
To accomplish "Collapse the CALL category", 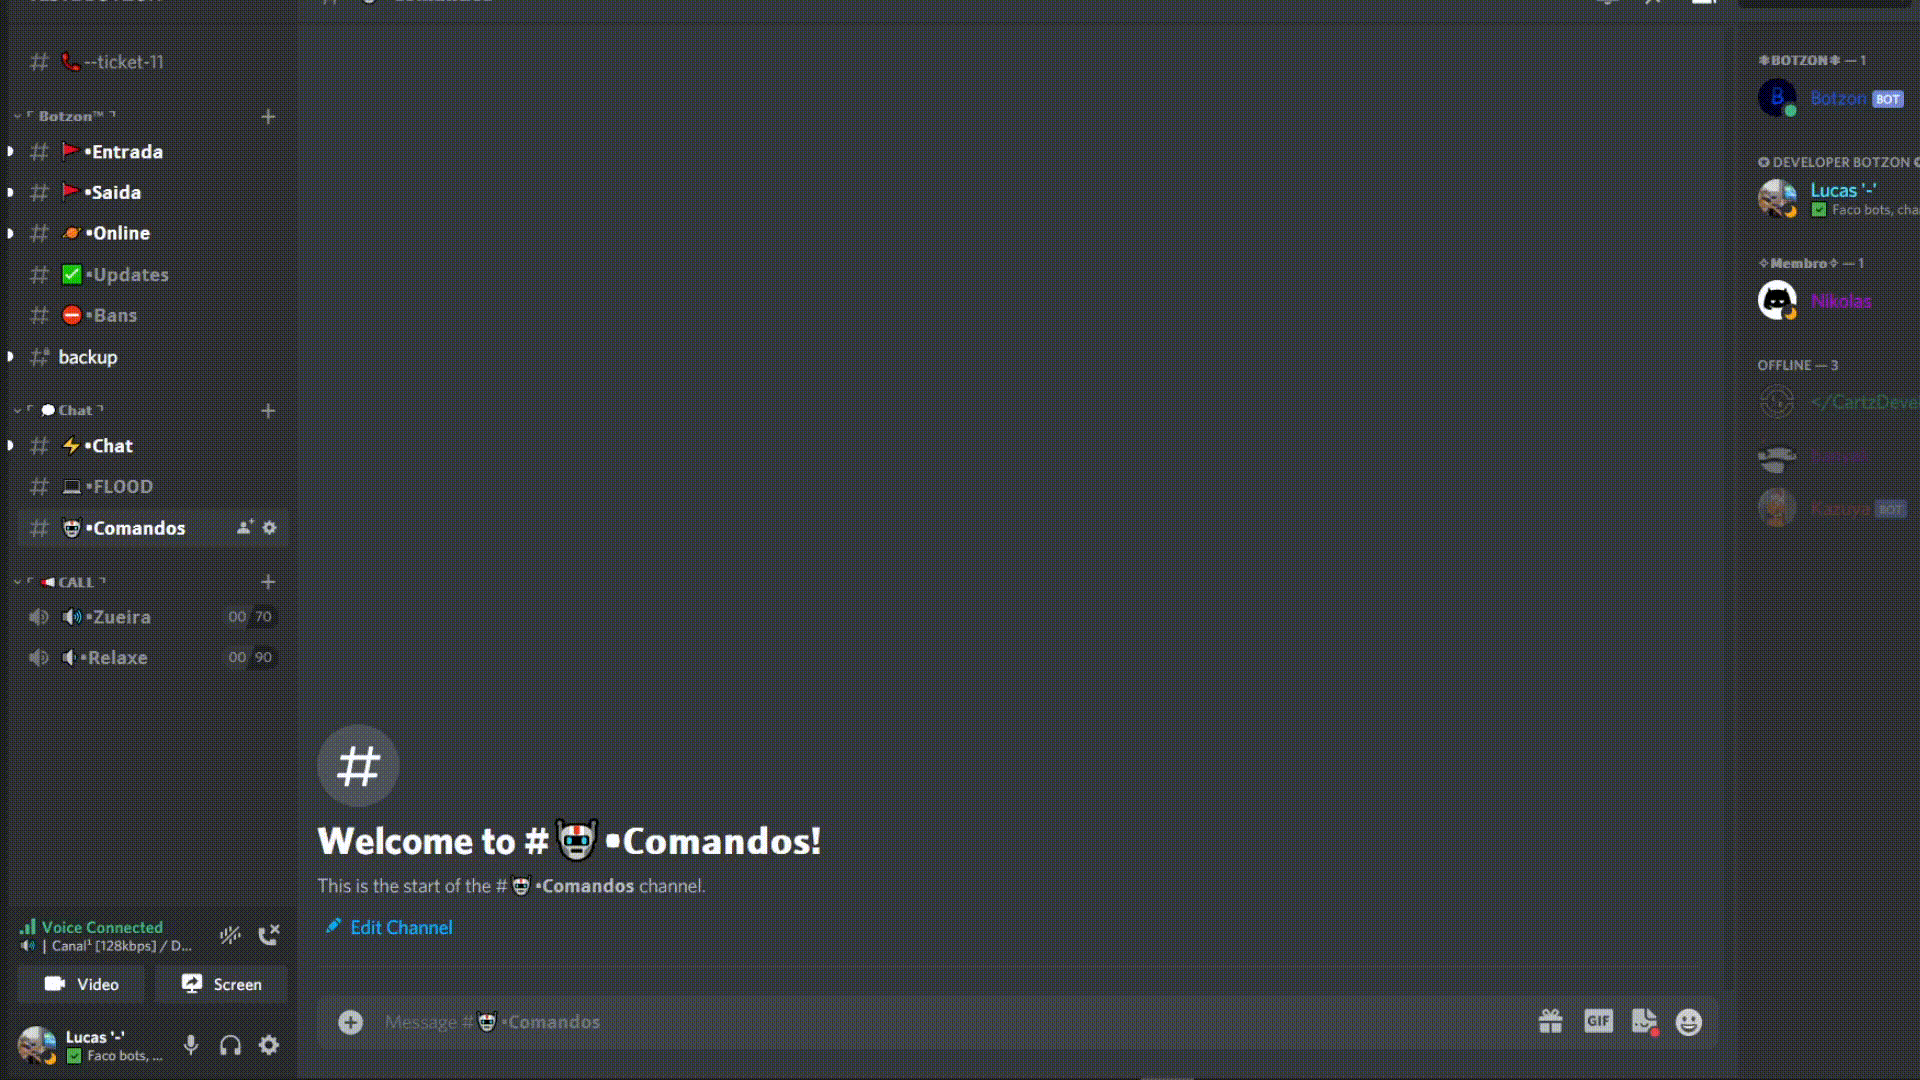I will (61, 582).
